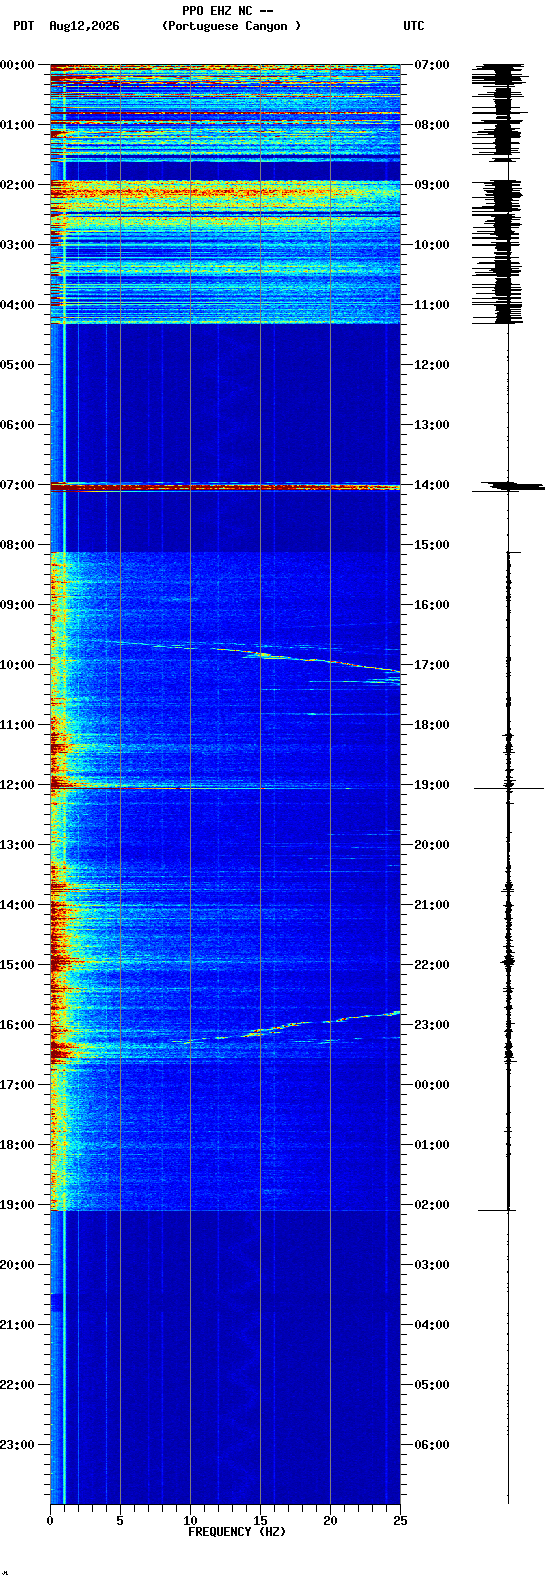Click the 09:00 UTC time label
This screenshot has width=552, height=1584.
point(432,185)
